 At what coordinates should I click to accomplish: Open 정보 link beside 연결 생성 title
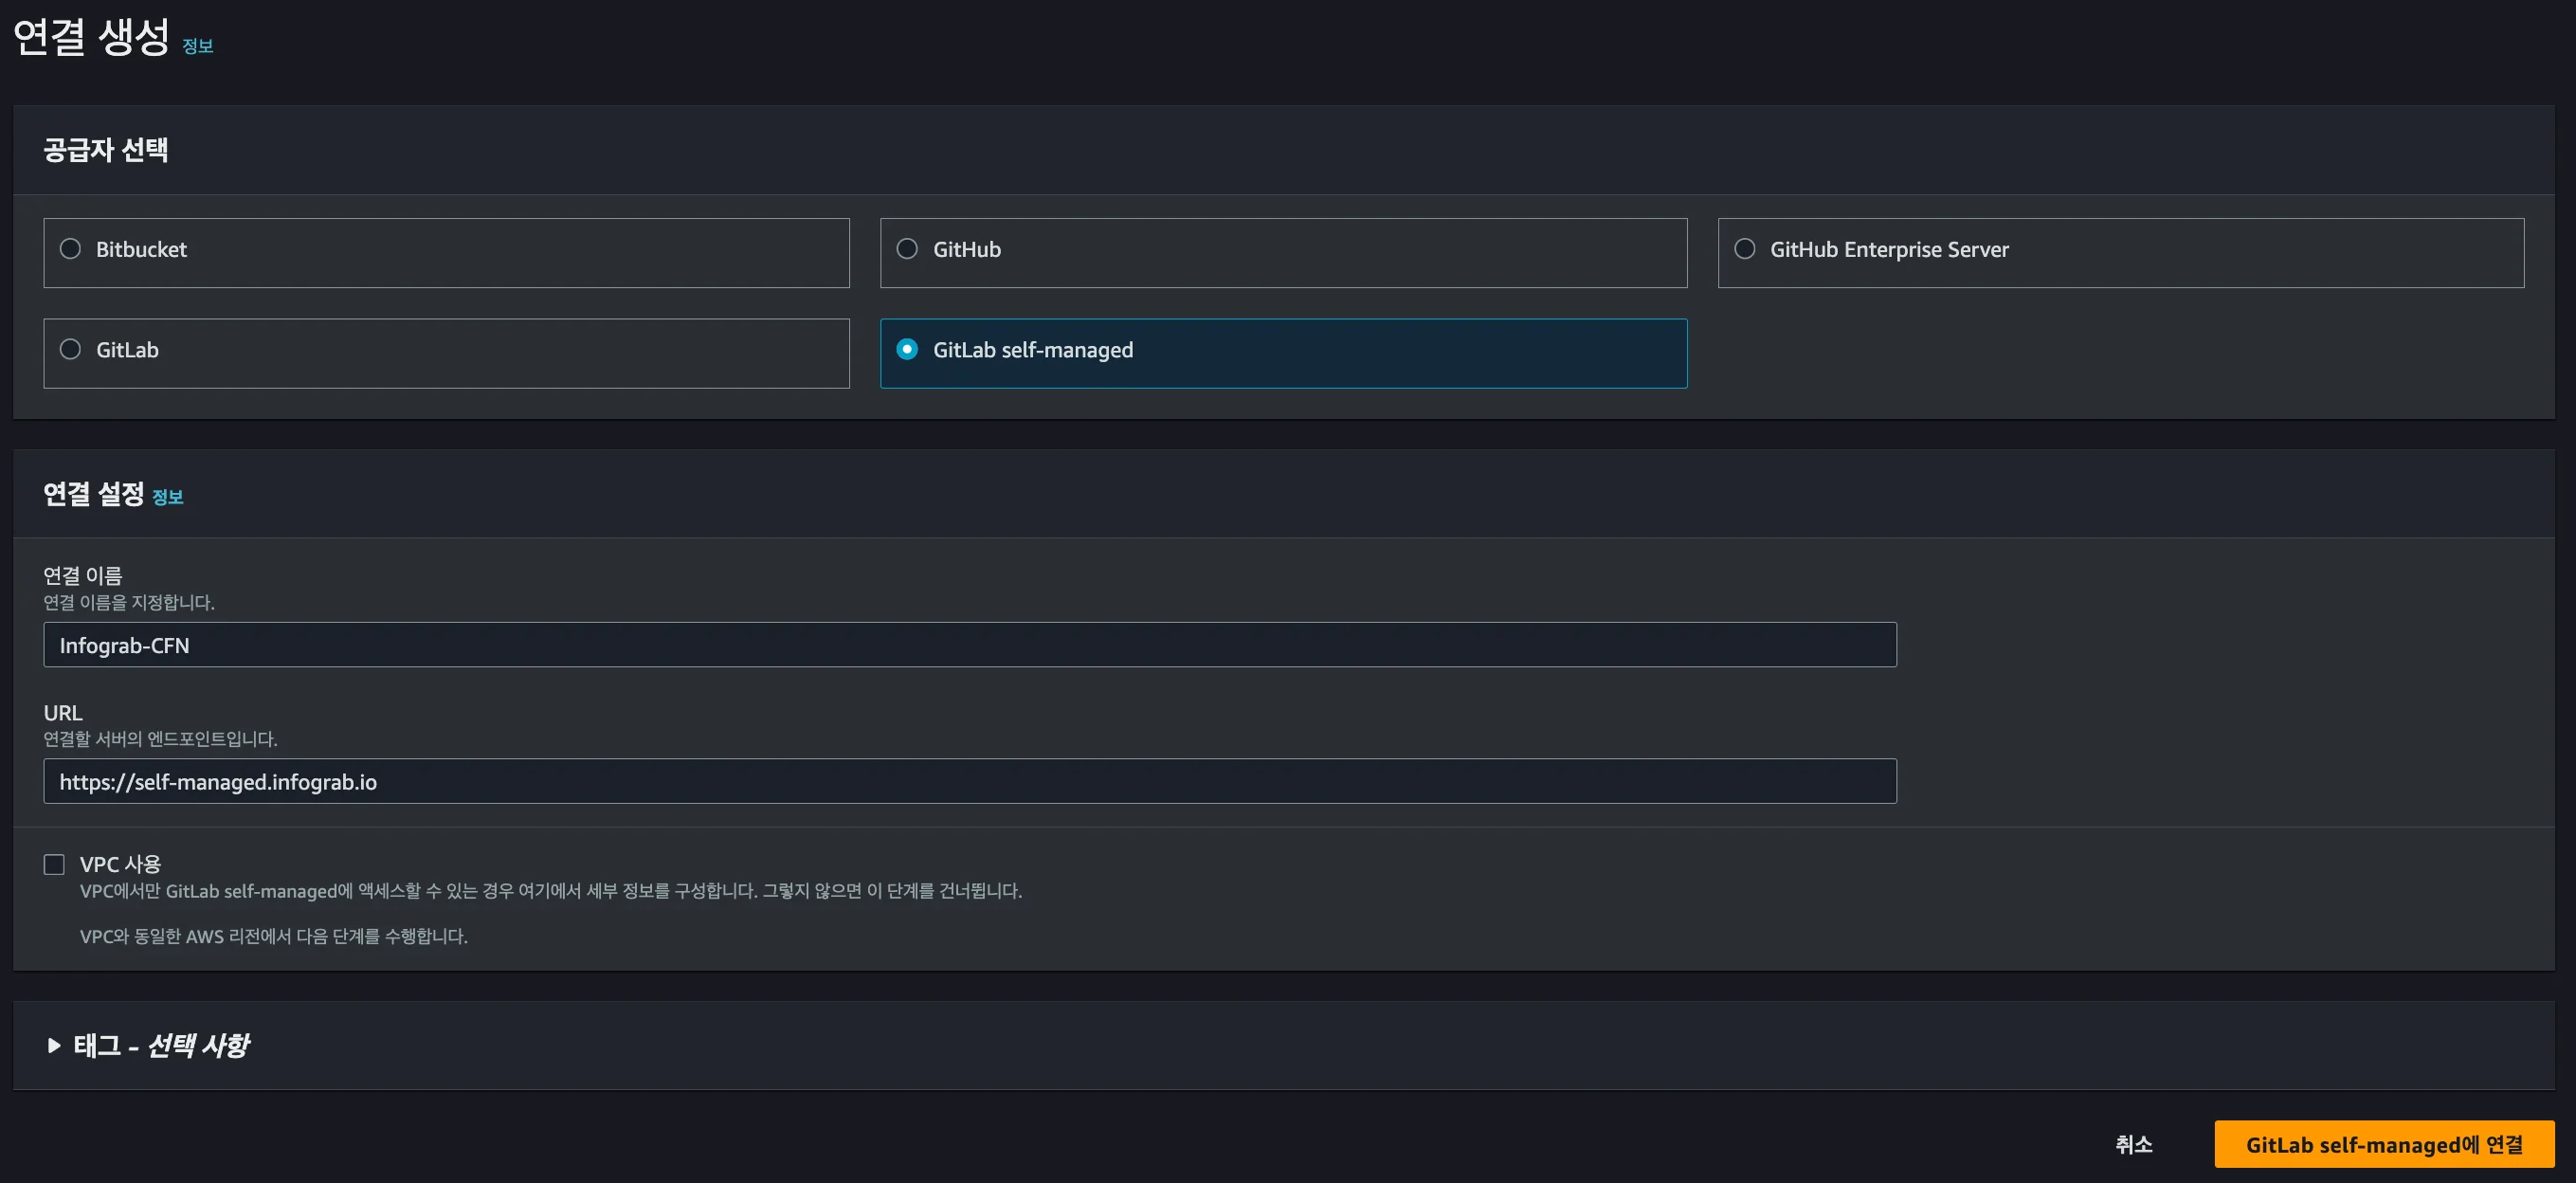pos(197,46)
